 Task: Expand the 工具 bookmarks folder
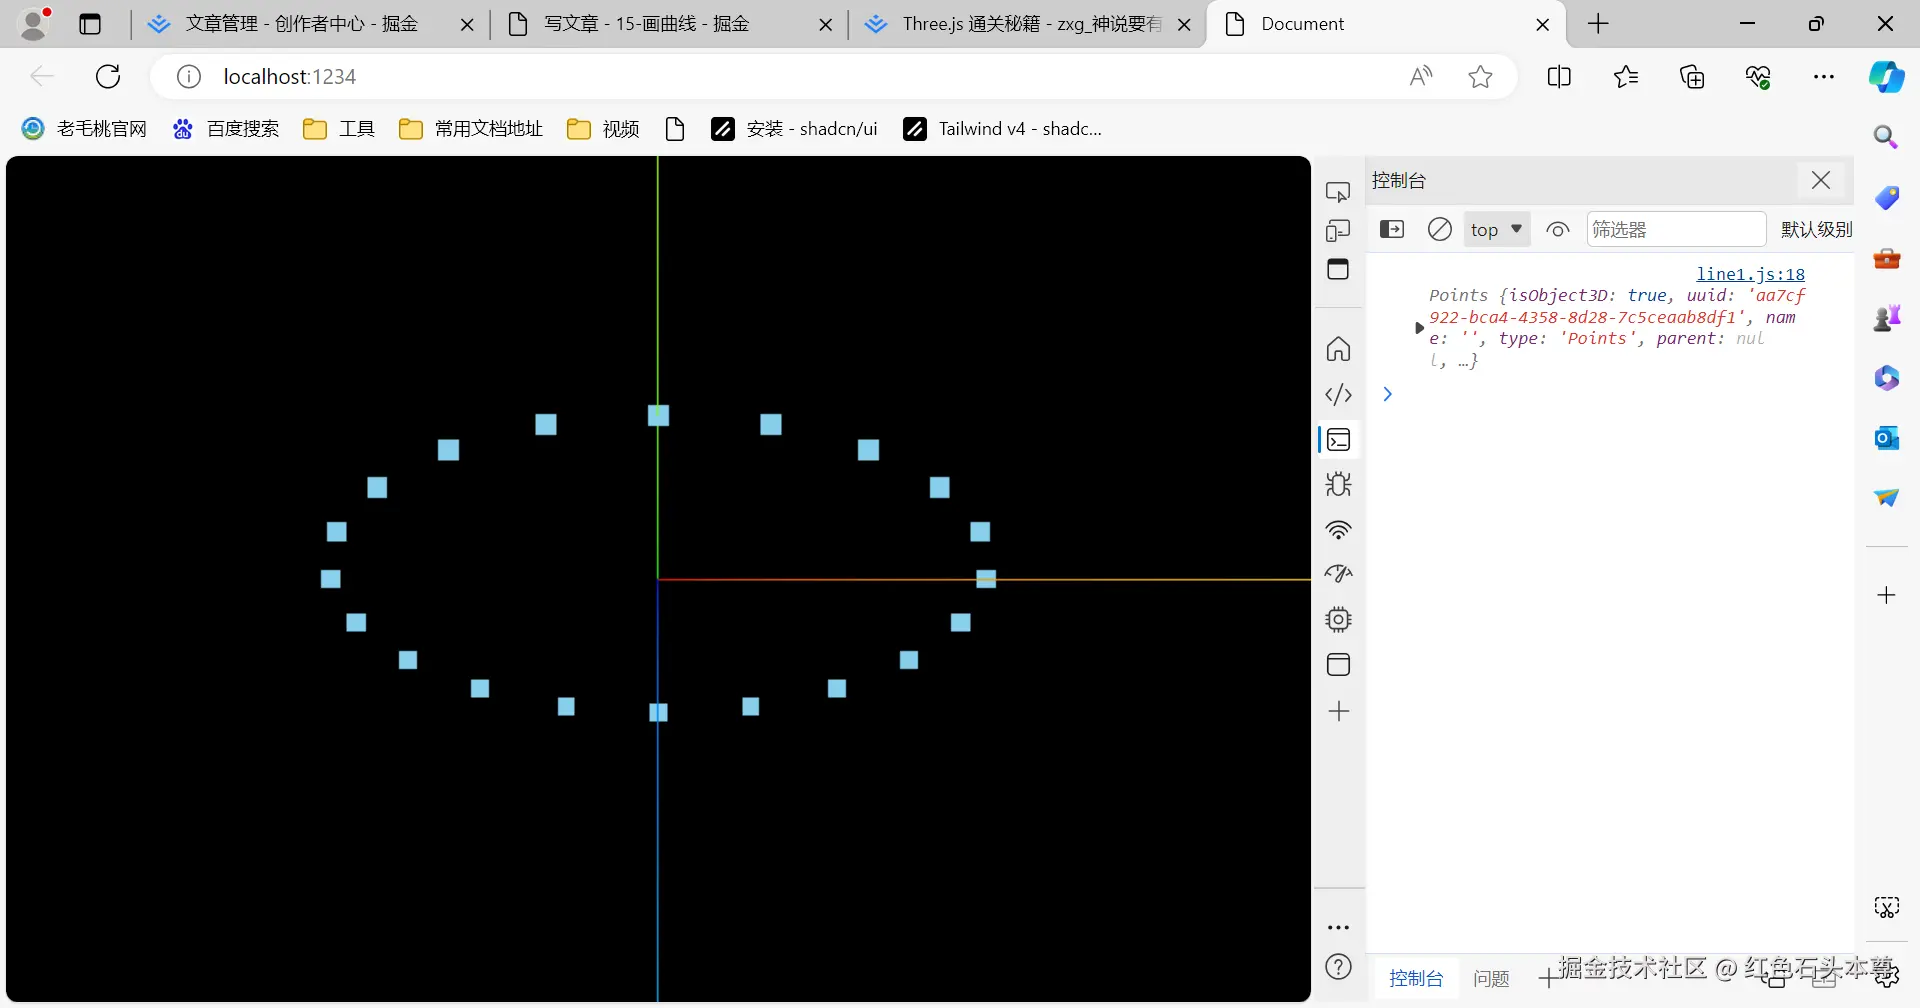coord(339,129)
